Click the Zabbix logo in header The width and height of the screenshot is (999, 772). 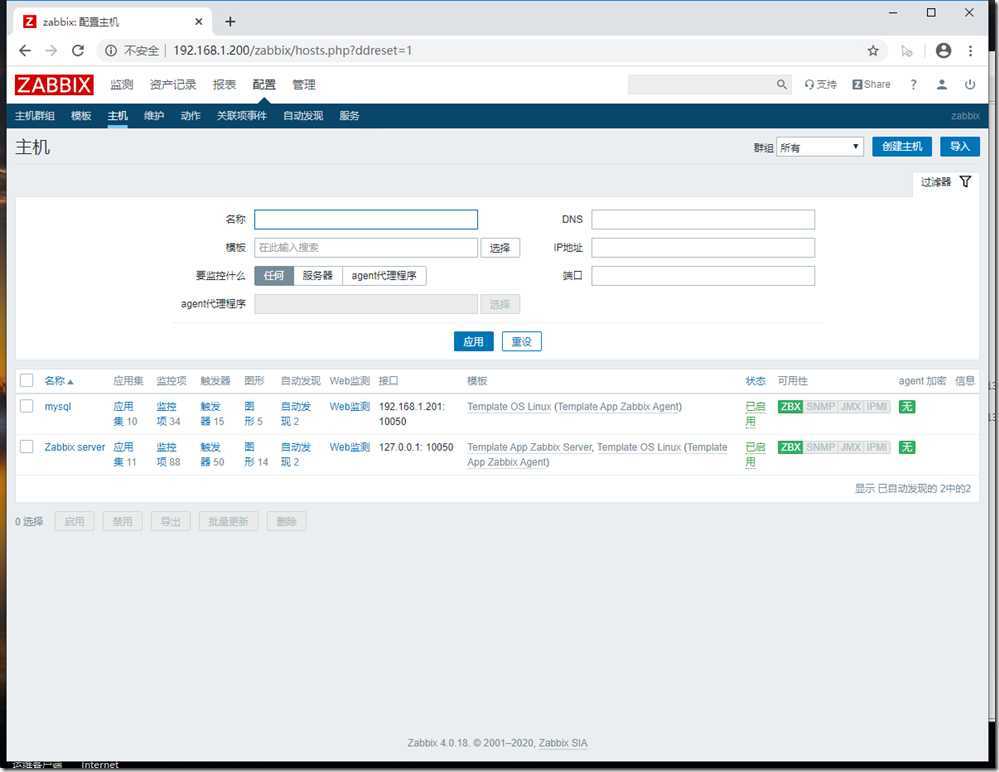pyautogui.click(x=54, y=85)
